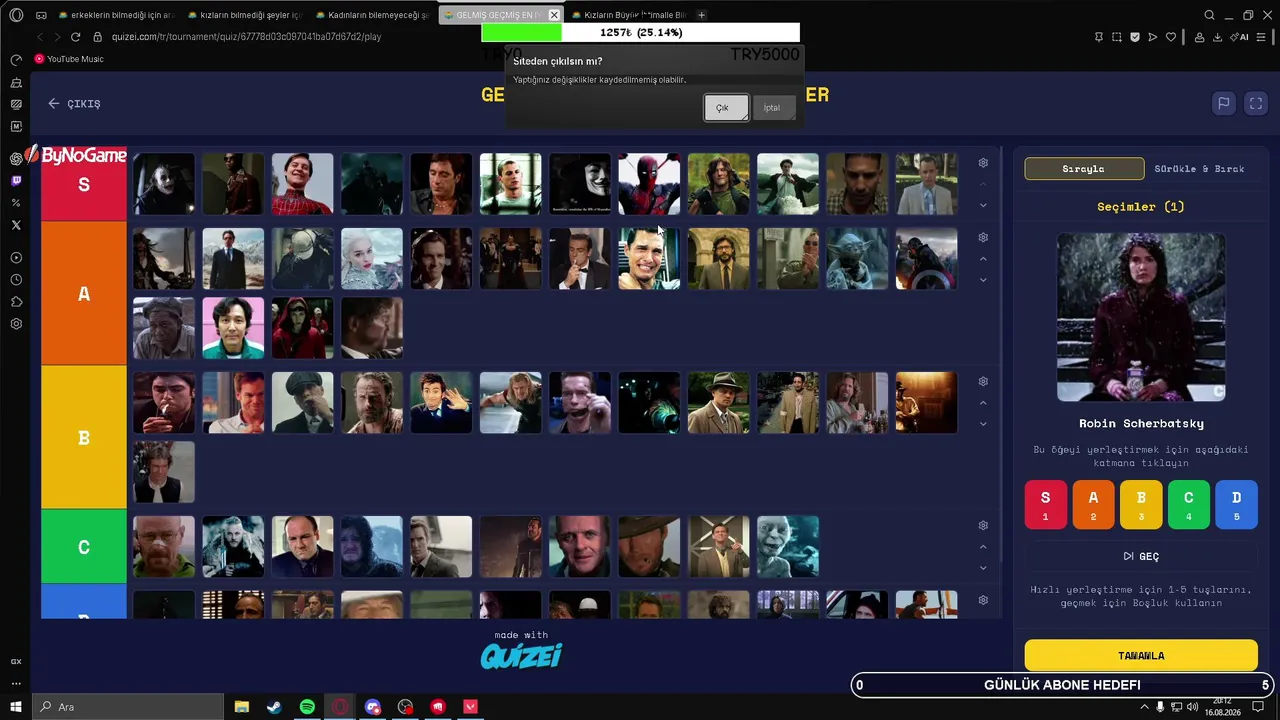Open the send/flow arrow icon
The height and width of the screenshot is (720, 1280).
click(x=1153, y=37)
